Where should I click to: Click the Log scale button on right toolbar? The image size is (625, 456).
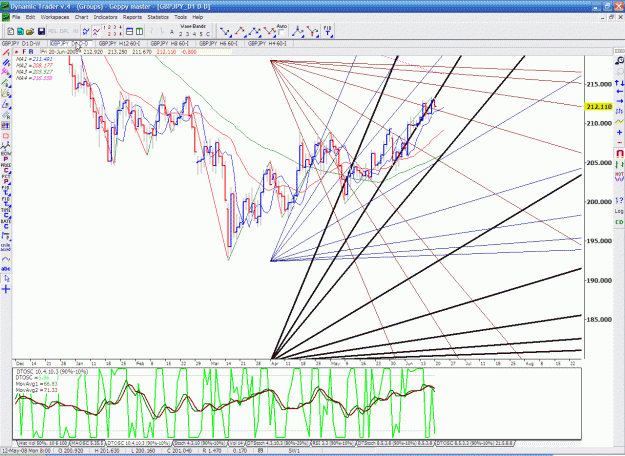coord(619,211)
